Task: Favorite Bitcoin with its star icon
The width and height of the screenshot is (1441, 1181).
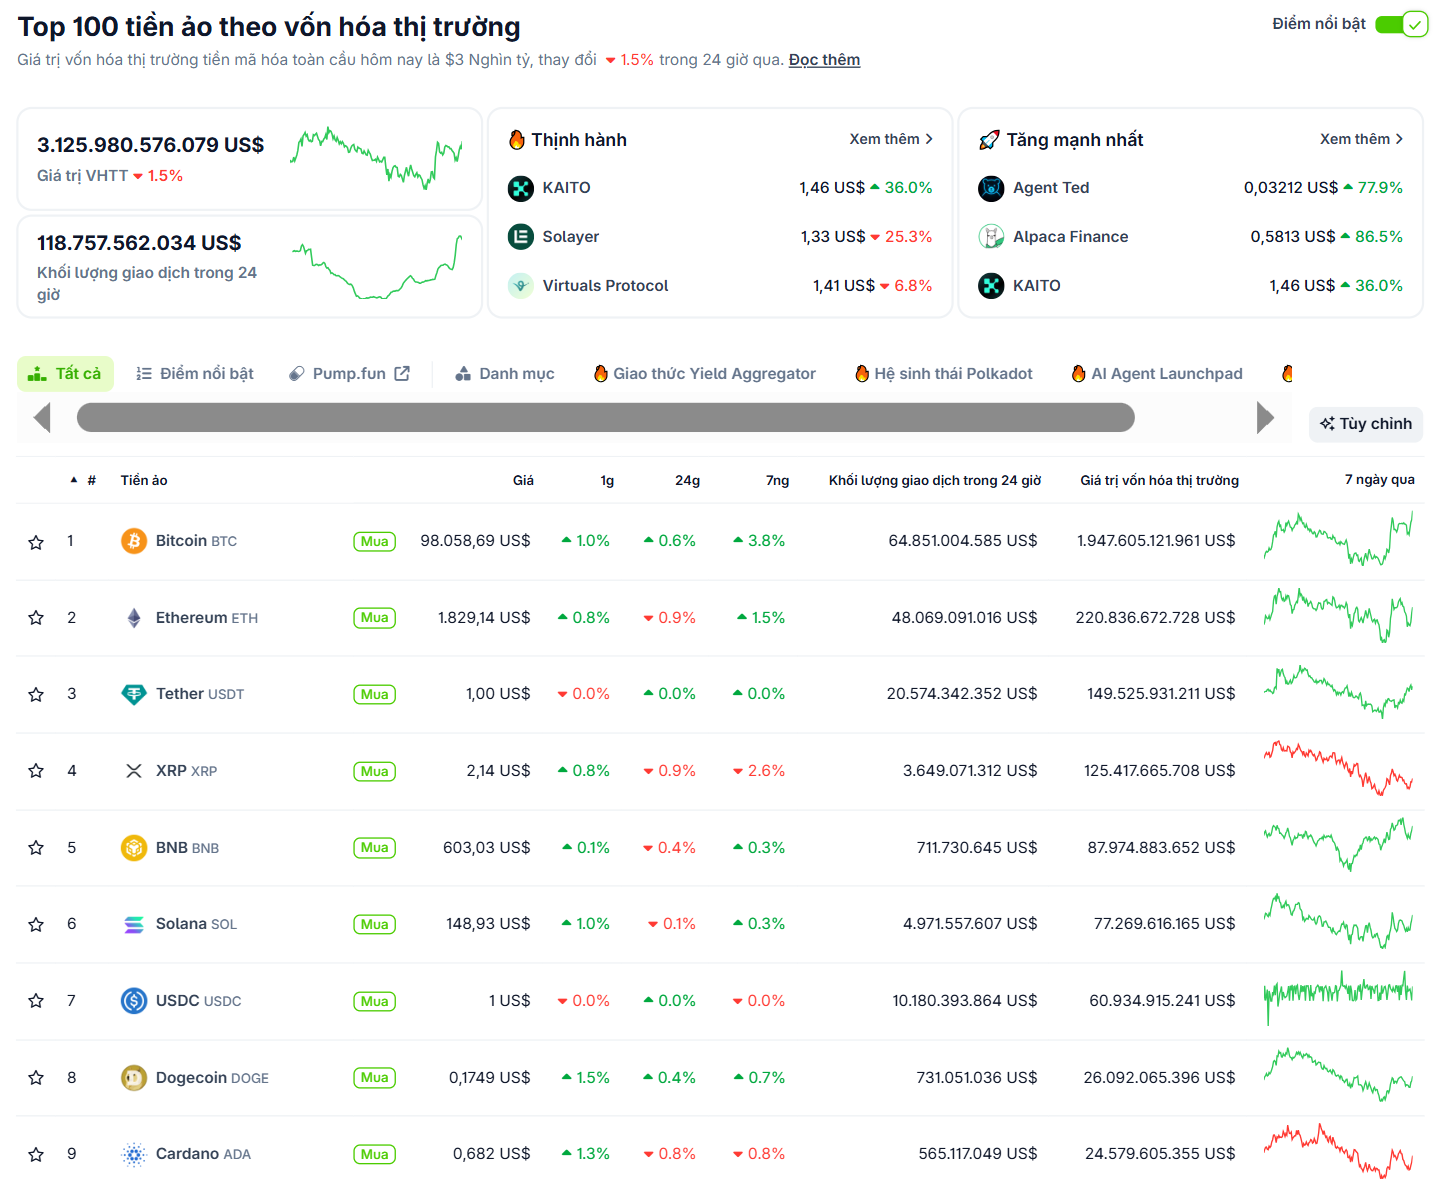Action: pyautogui.click(x=36, y=542)
